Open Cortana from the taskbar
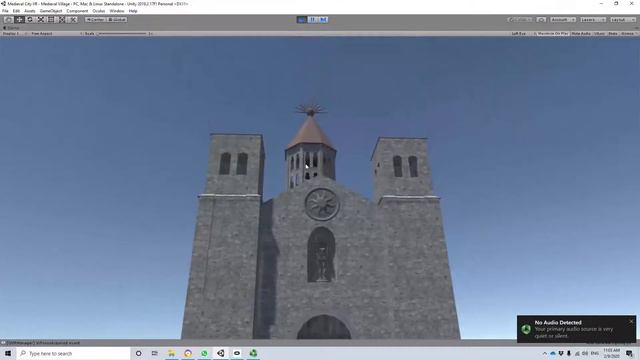Image resolution: width=640 pixels, height=360 pixels. [x=139, y=353]
